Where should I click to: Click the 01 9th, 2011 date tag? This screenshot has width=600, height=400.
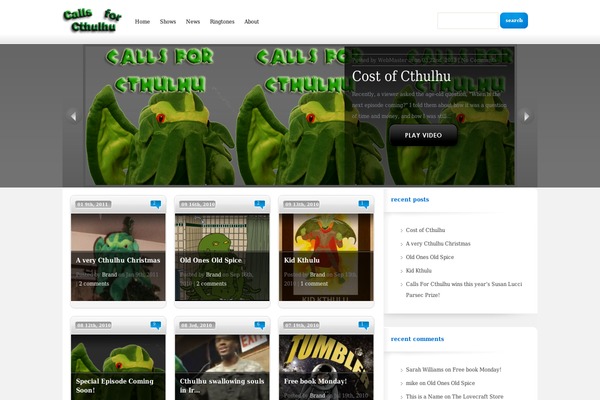click(93, 204)
